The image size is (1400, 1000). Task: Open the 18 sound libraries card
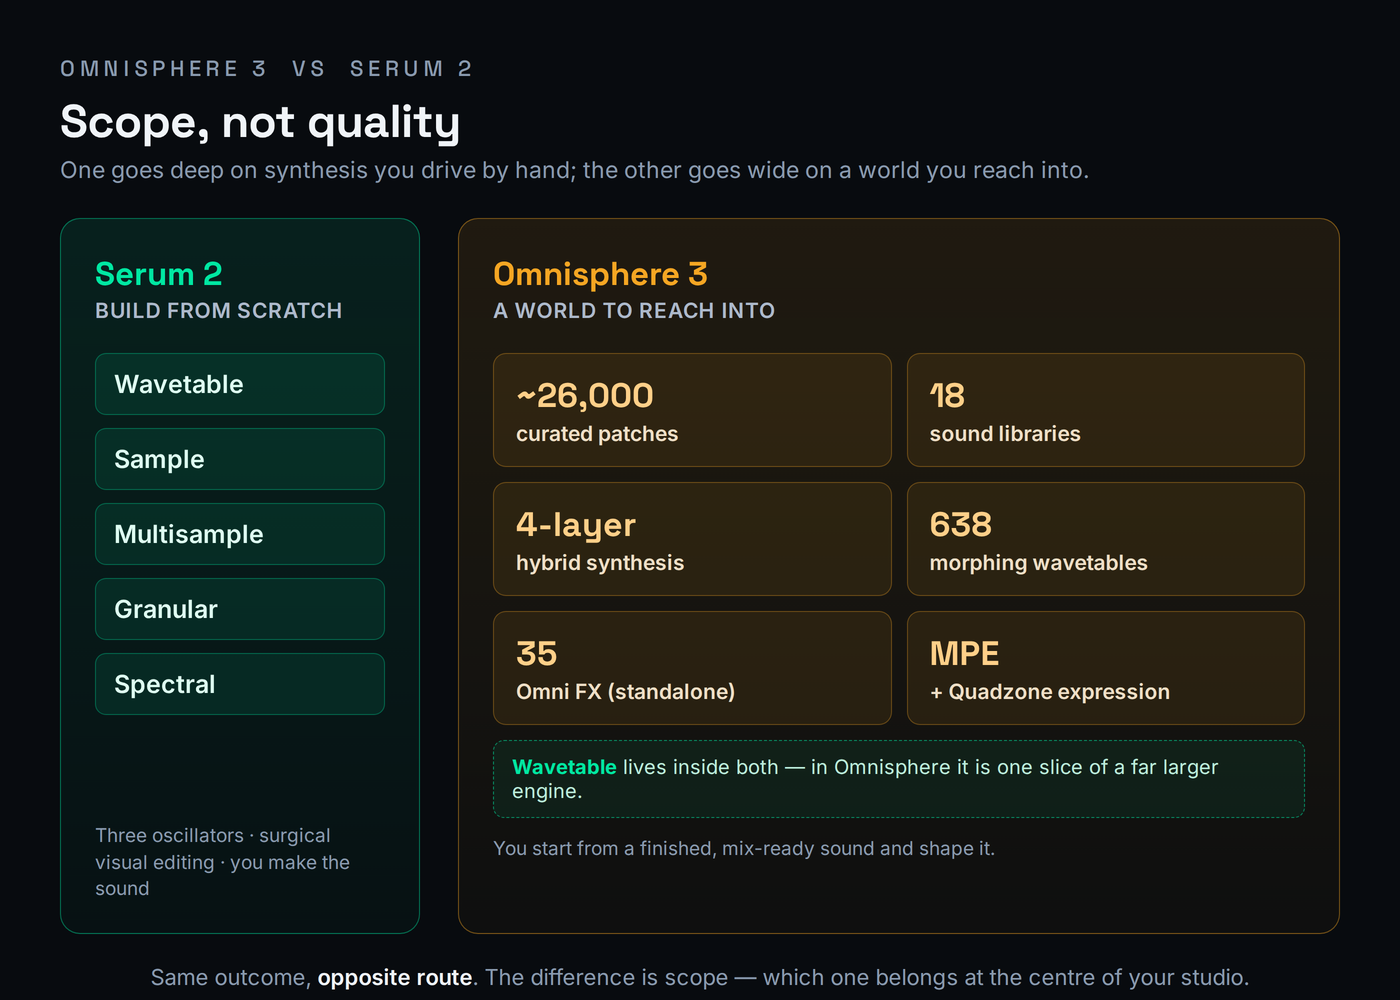point(1106,410)
